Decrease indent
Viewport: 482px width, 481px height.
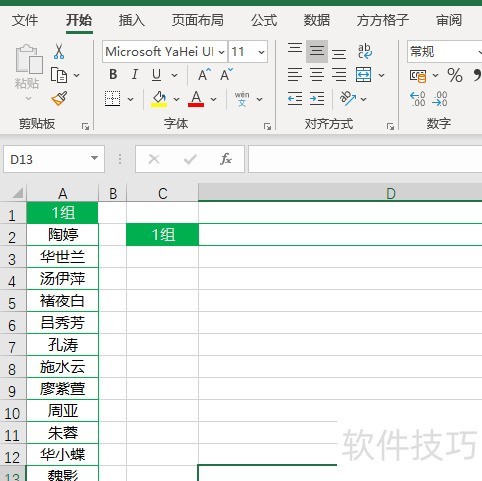click(295, 99)
